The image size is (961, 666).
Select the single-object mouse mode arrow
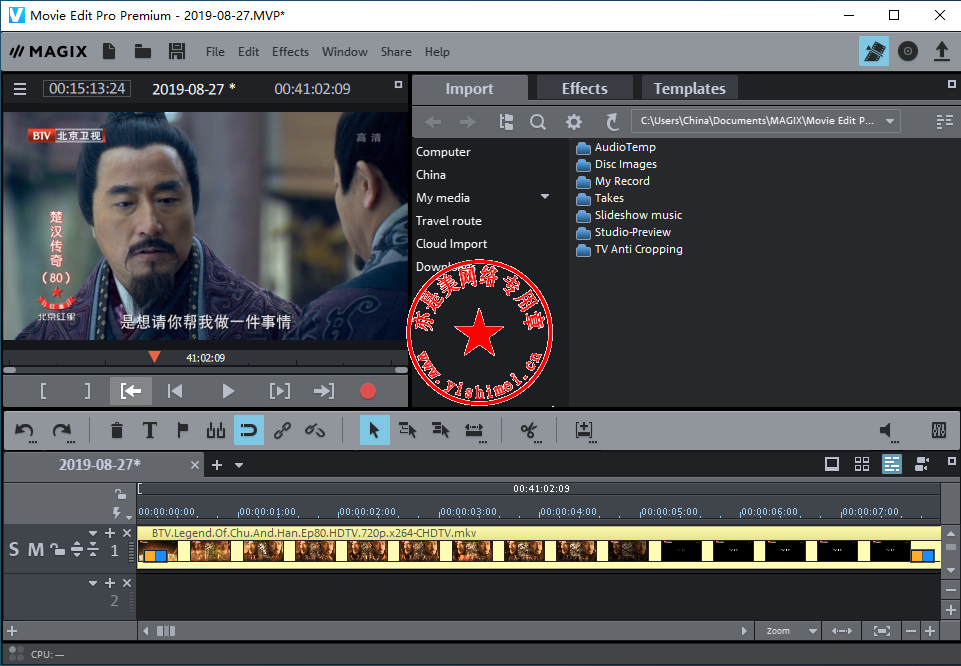tap(374, 430)
